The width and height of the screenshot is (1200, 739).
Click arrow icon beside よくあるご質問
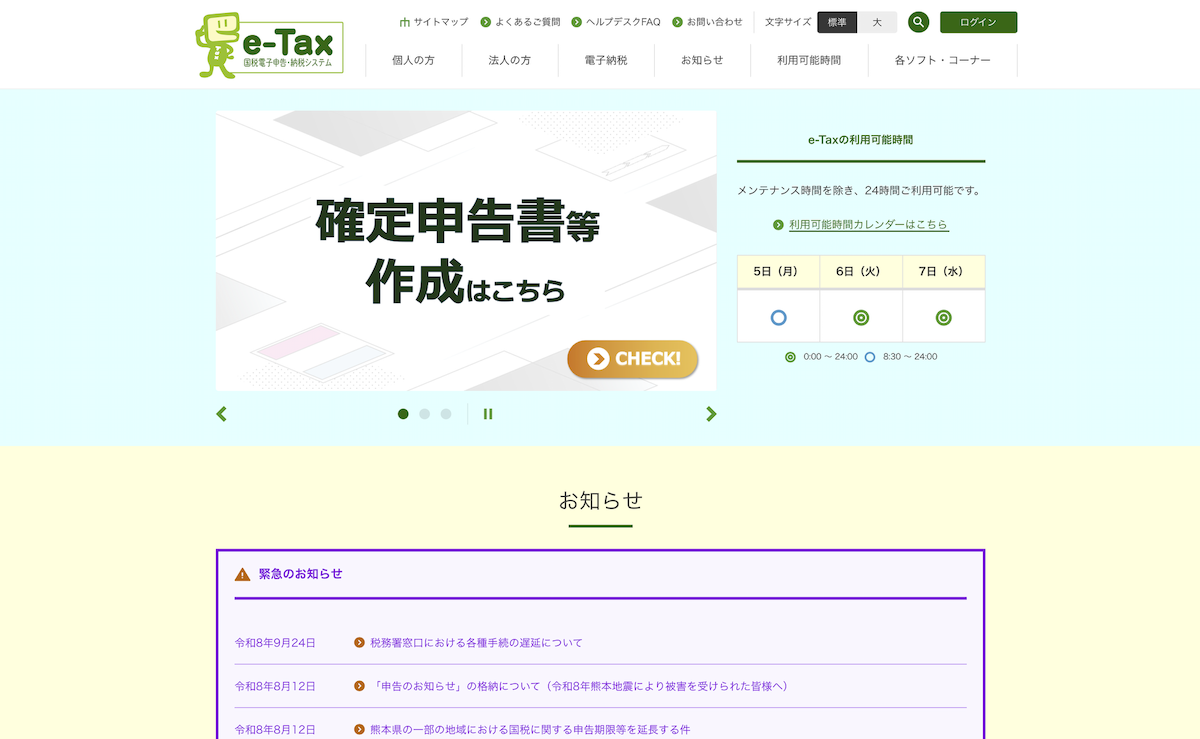tap(486, 22)
